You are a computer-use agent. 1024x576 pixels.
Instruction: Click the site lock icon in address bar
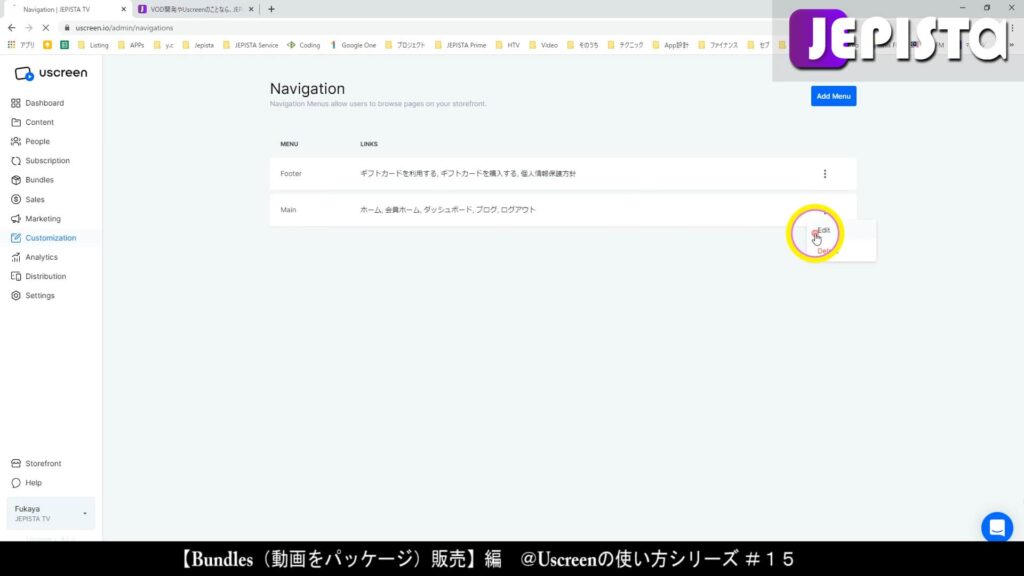coord(67,28)
